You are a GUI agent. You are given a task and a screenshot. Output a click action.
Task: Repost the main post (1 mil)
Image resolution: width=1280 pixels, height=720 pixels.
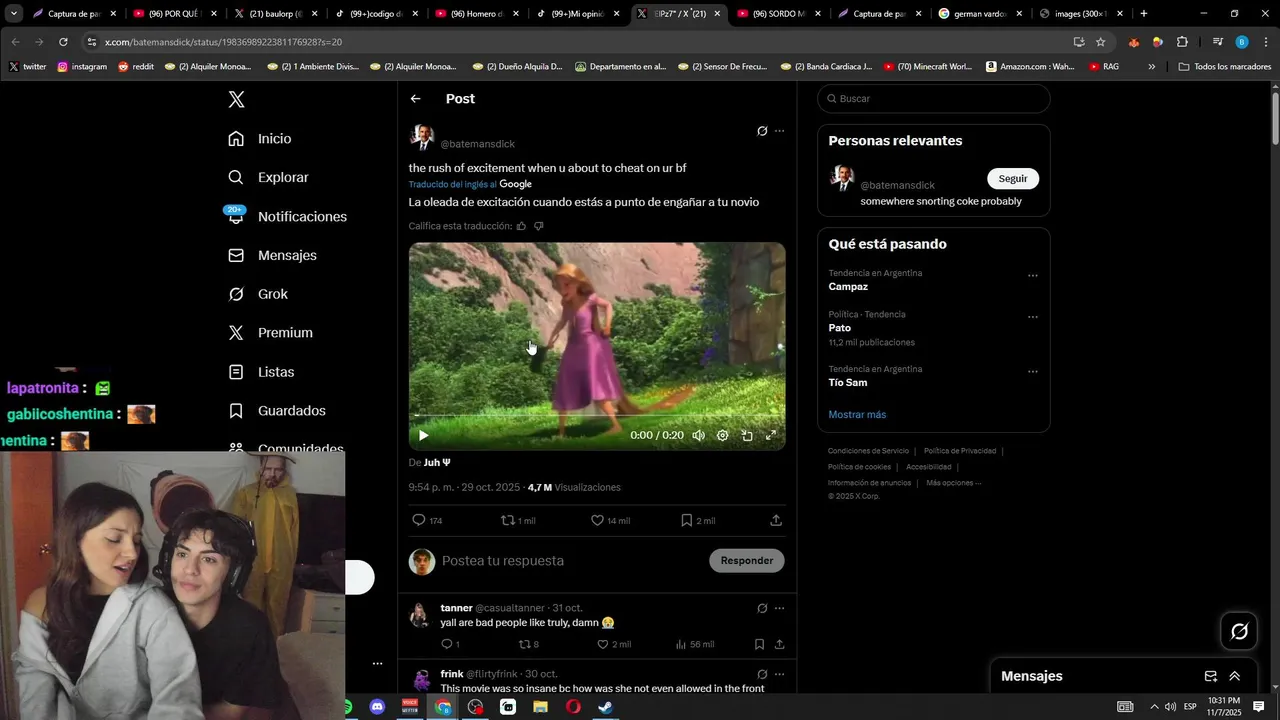518,520
